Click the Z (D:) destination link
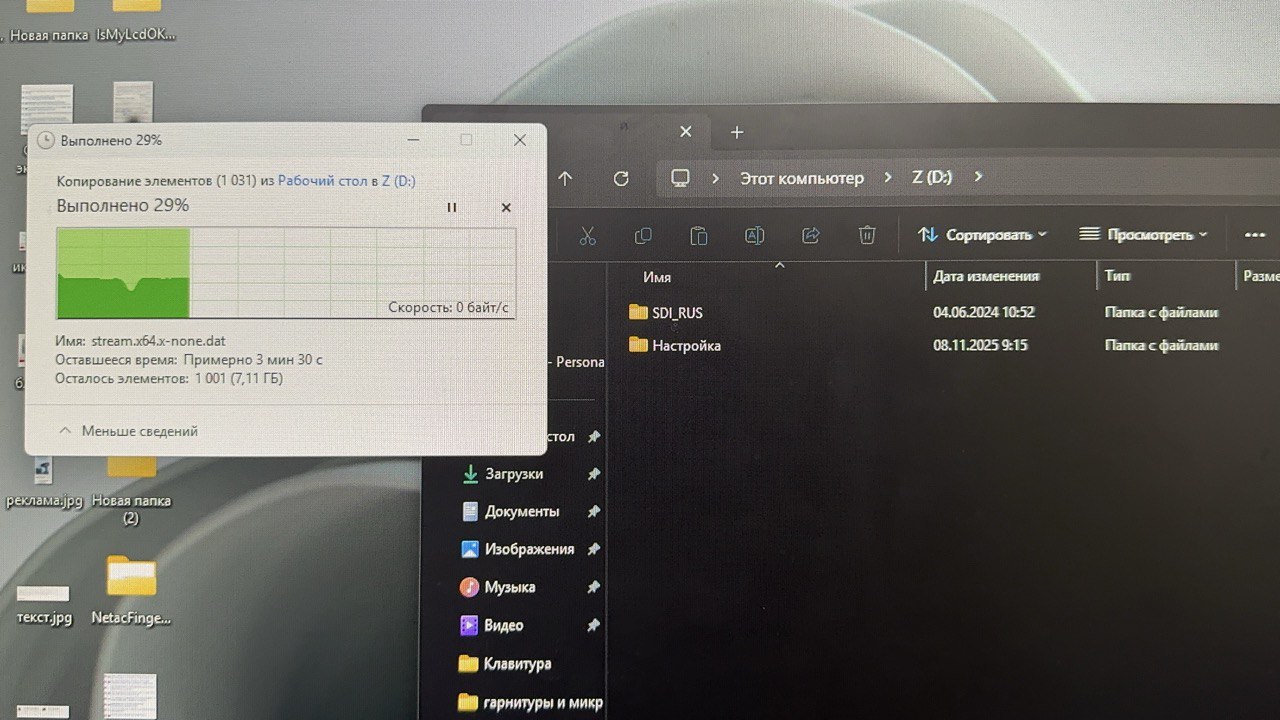1280x720 pixels. pyautogui.click(x=398, y=181)
